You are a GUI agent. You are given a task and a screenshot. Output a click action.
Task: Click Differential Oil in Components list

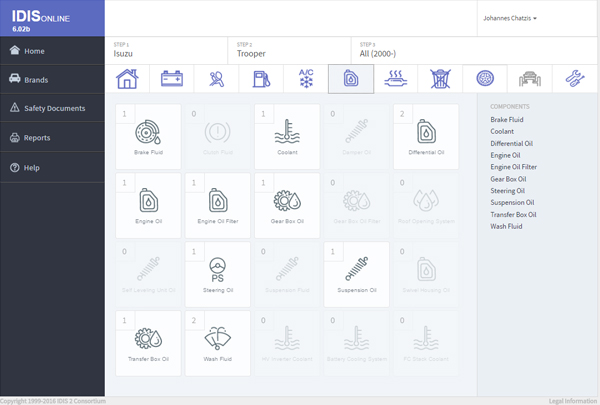tap(512, 144)
